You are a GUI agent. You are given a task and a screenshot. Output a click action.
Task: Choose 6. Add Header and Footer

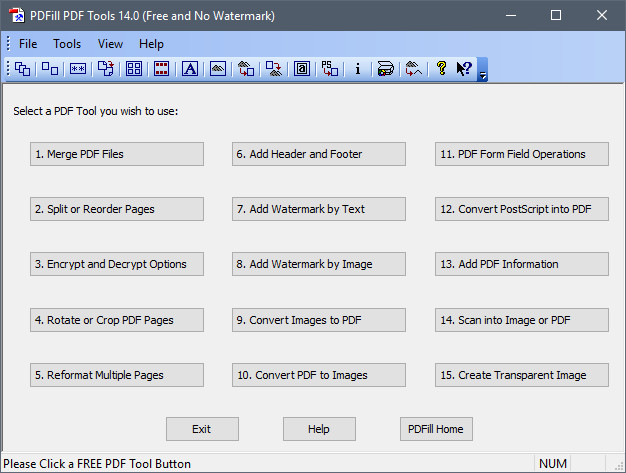click(x=319, y=154)
